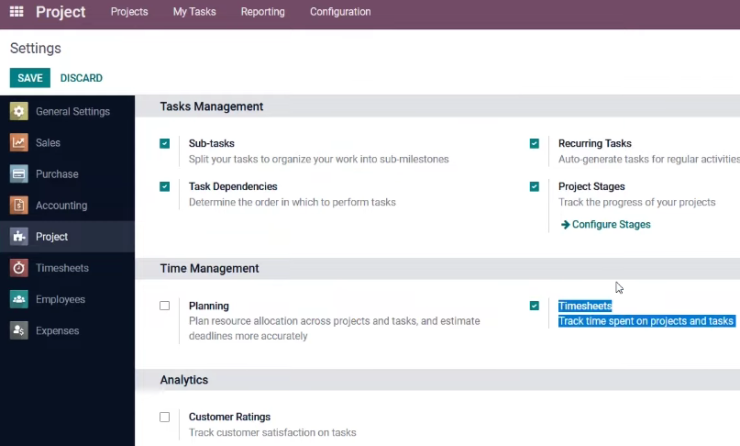Go to Timesheets settings in sidebar

coord(67,268)
